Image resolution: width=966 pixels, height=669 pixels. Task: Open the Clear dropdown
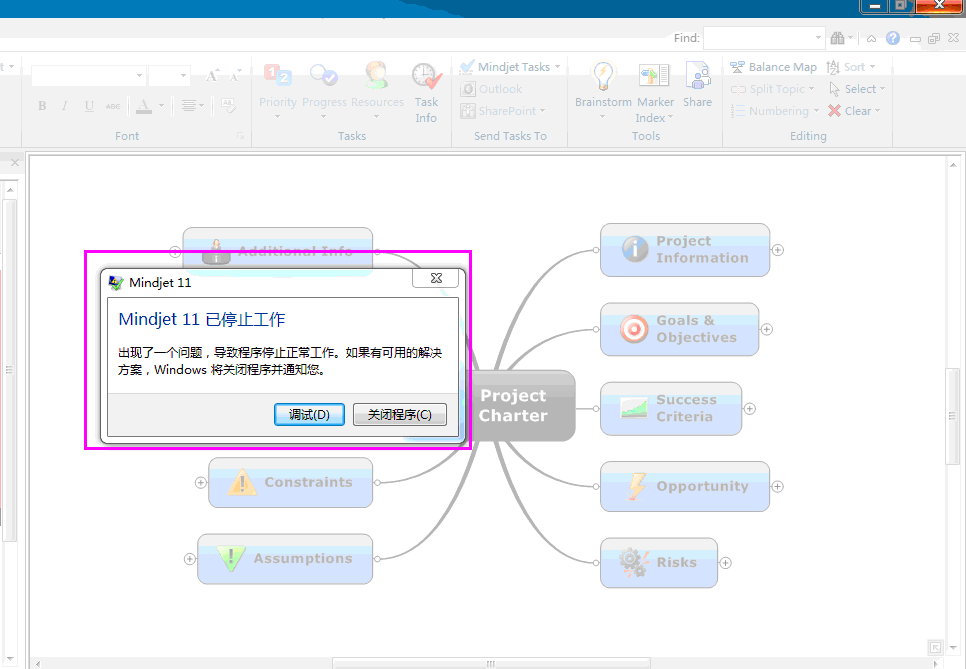[854, 111]
